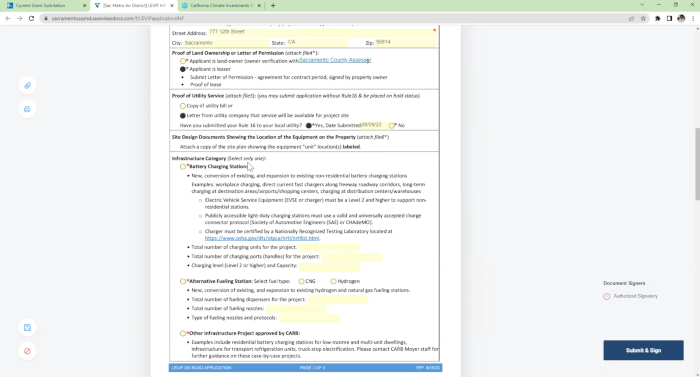The height and width of the screenshot is (377, 700).
Task: Bookmark this page with star icon
Action: (x=643, y=18)
